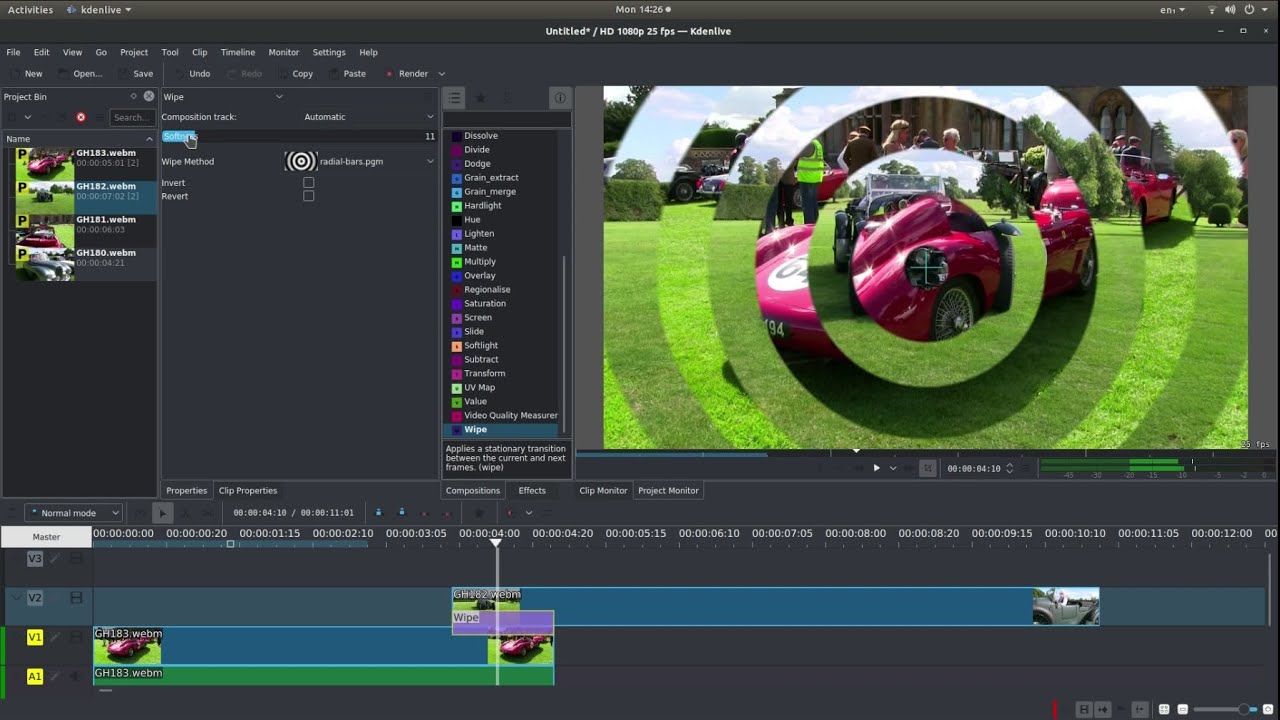The width and height of the screenshot is (1280, 720).
Task: Toggle the composition info description icon
Action: point(560,97)
